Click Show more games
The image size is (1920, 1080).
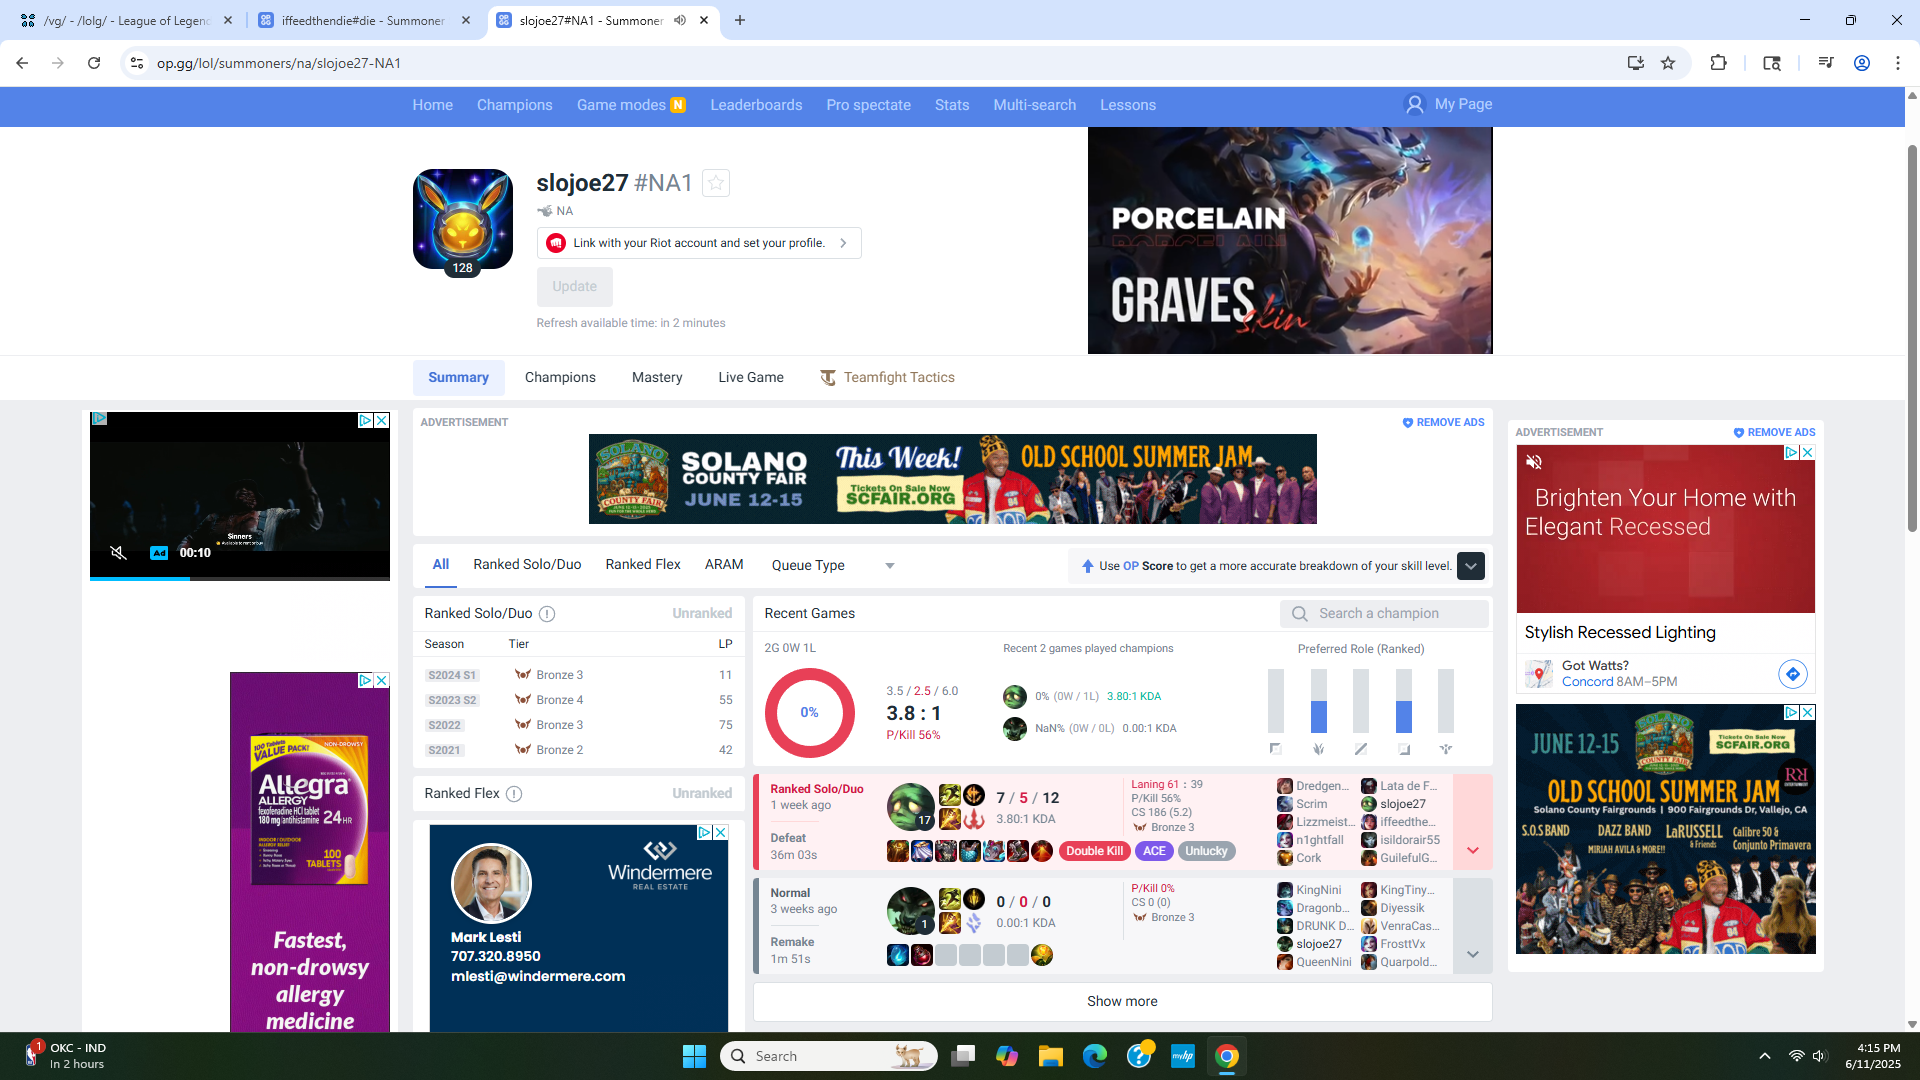click(1122, 1002)
